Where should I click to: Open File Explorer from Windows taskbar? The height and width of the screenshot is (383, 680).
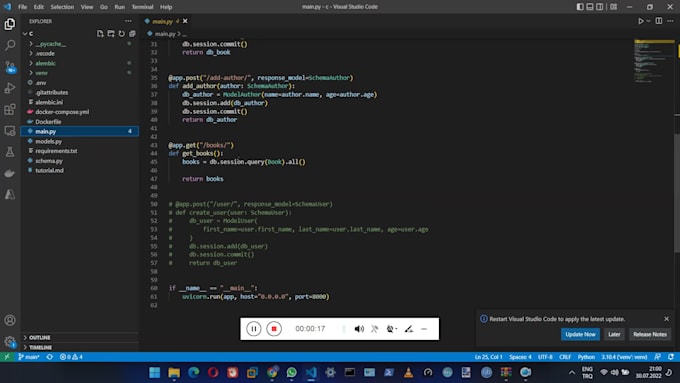pyautogui.click(x=174, y=372)
